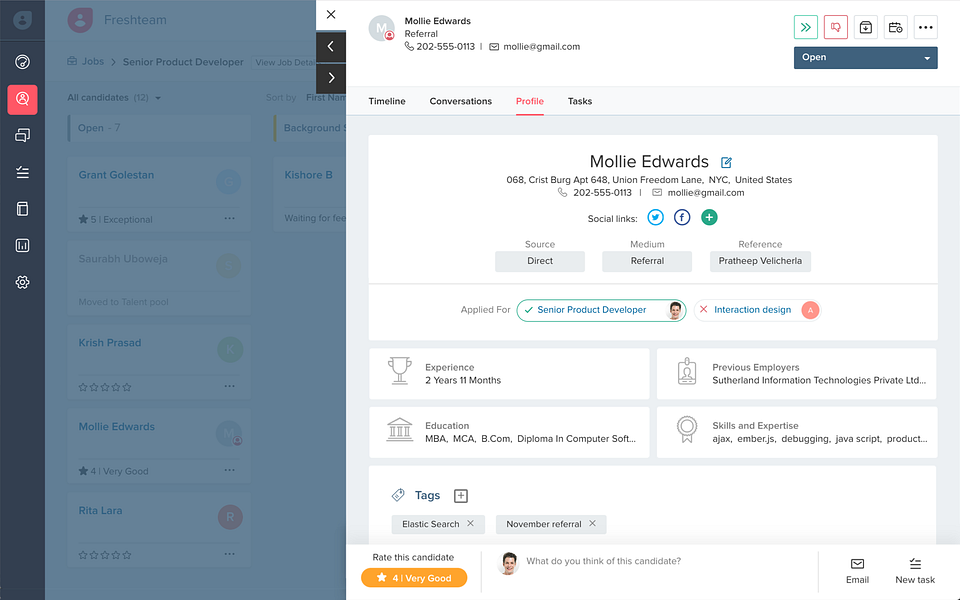Open Krish Prasad card options menu
The width and height of the screenshot is (960, 600).
pyautogui.click(x=230, y=386)
